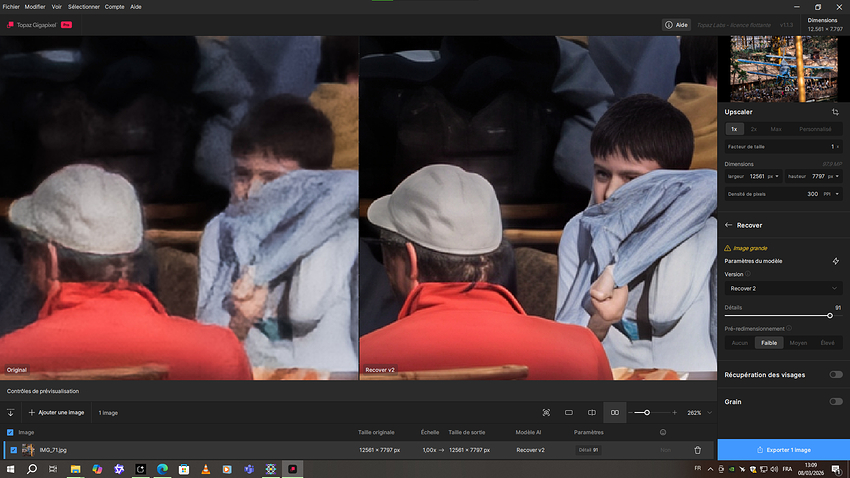The width and height of the screenshot is (850, 478).
Task: Delete IMG_71.jpg with trash icon
Action: coord(697,450)
